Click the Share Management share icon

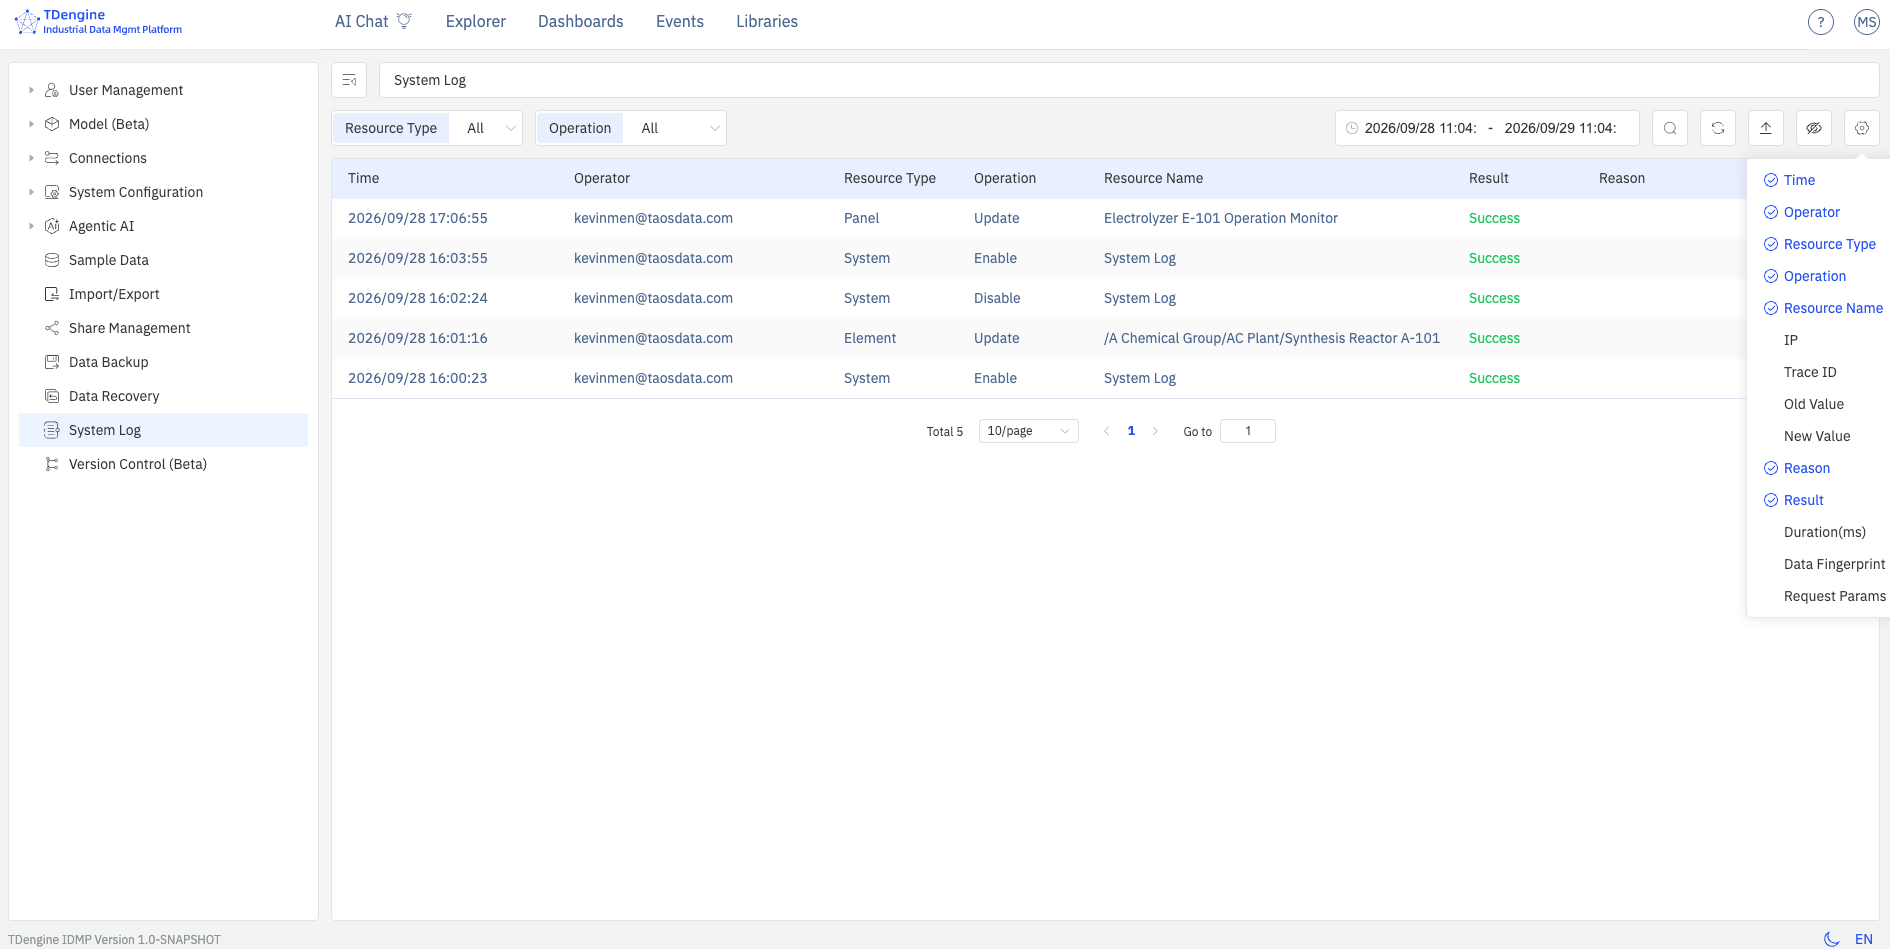pos(52,328)
